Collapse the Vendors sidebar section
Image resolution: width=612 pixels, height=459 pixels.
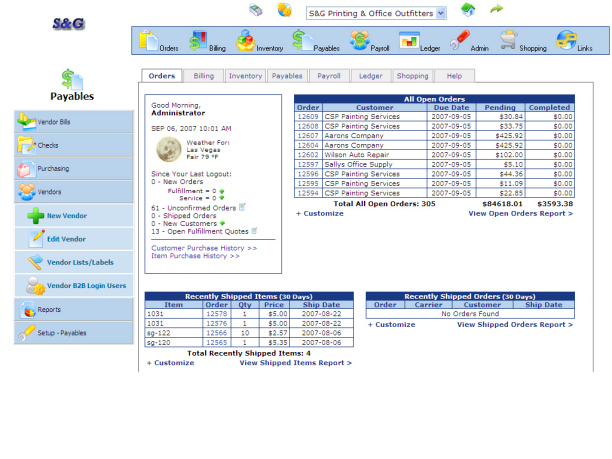point(73,192)
